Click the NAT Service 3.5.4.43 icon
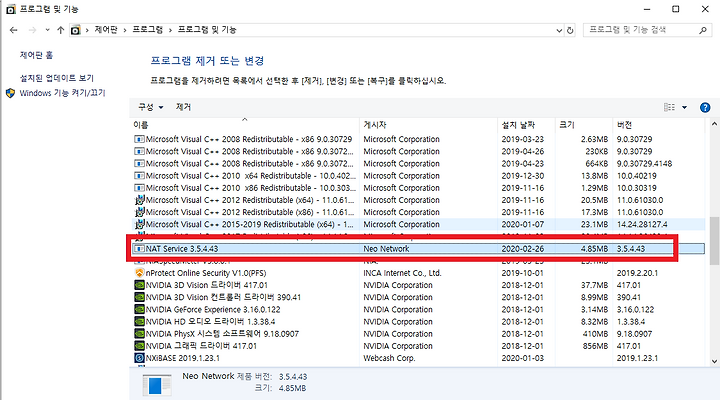The width and height of the screenshot is (720, 400). pyautogui.click(x=139, y=248)
